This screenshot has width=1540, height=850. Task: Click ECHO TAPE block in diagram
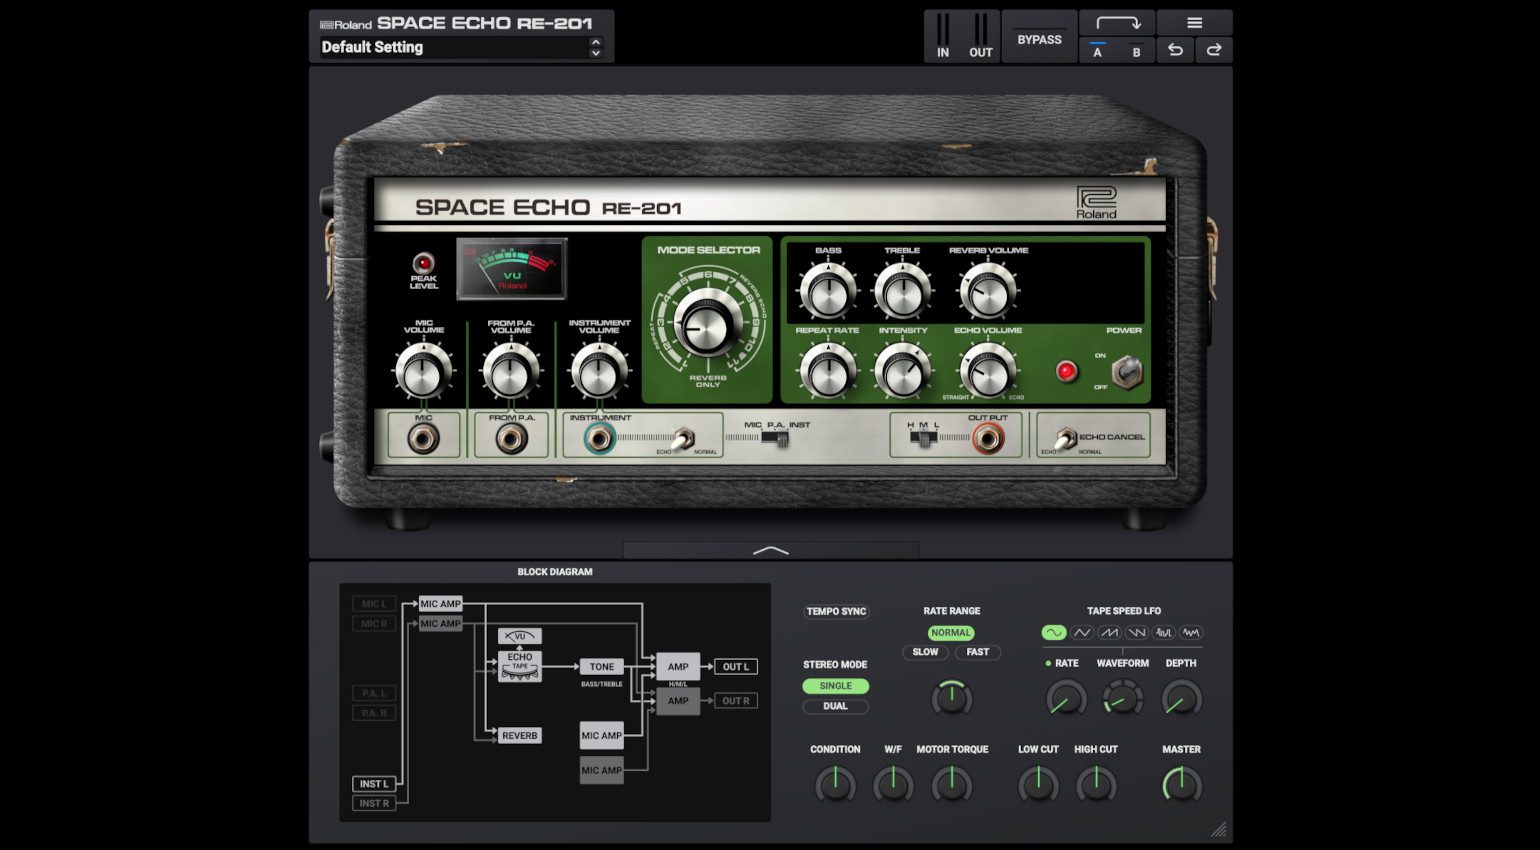(x=519, y=665)
